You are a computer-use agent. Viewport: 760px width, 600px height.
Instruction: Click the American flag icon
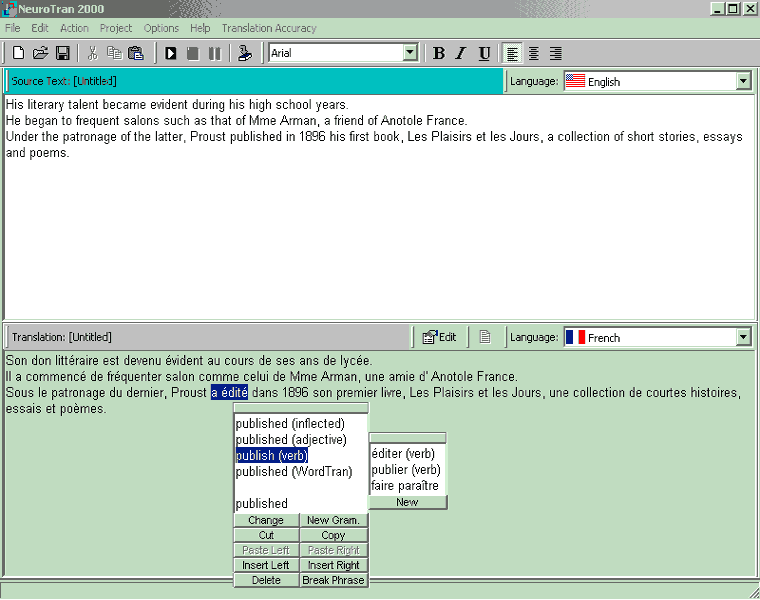click(x=575, y=81)
